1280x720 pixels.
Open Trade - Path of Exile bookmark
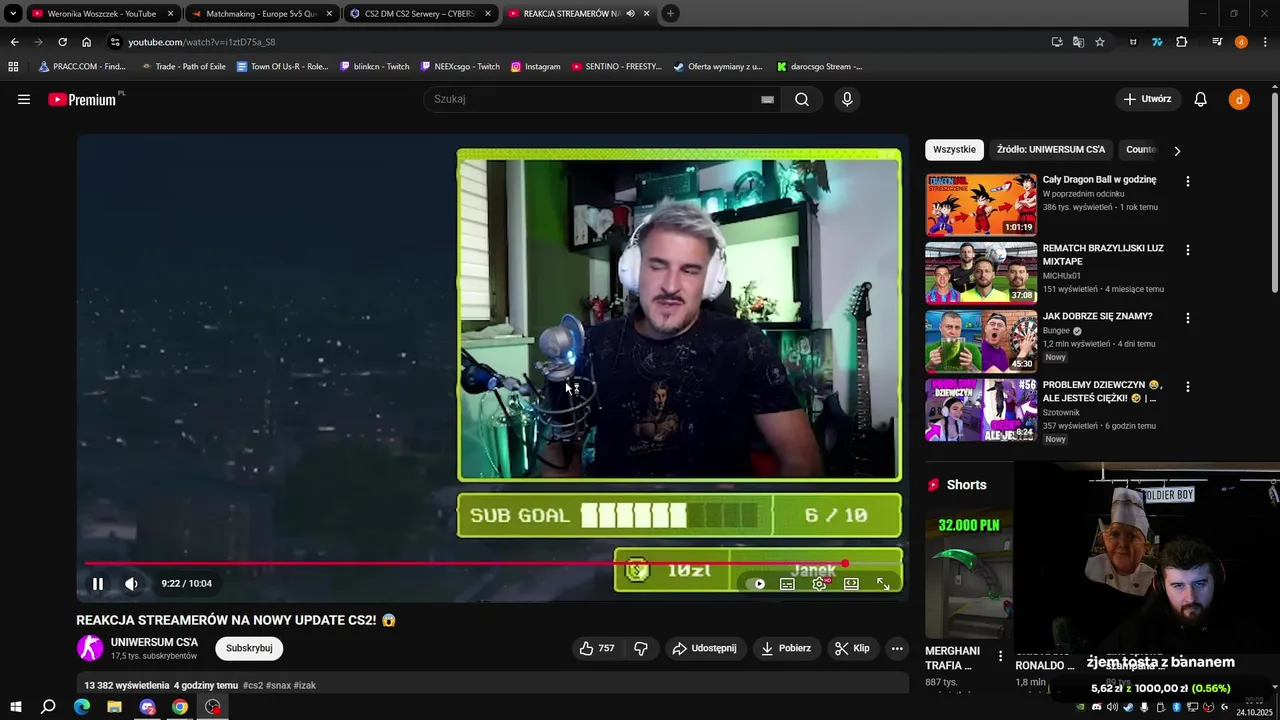tap(183, 67)
